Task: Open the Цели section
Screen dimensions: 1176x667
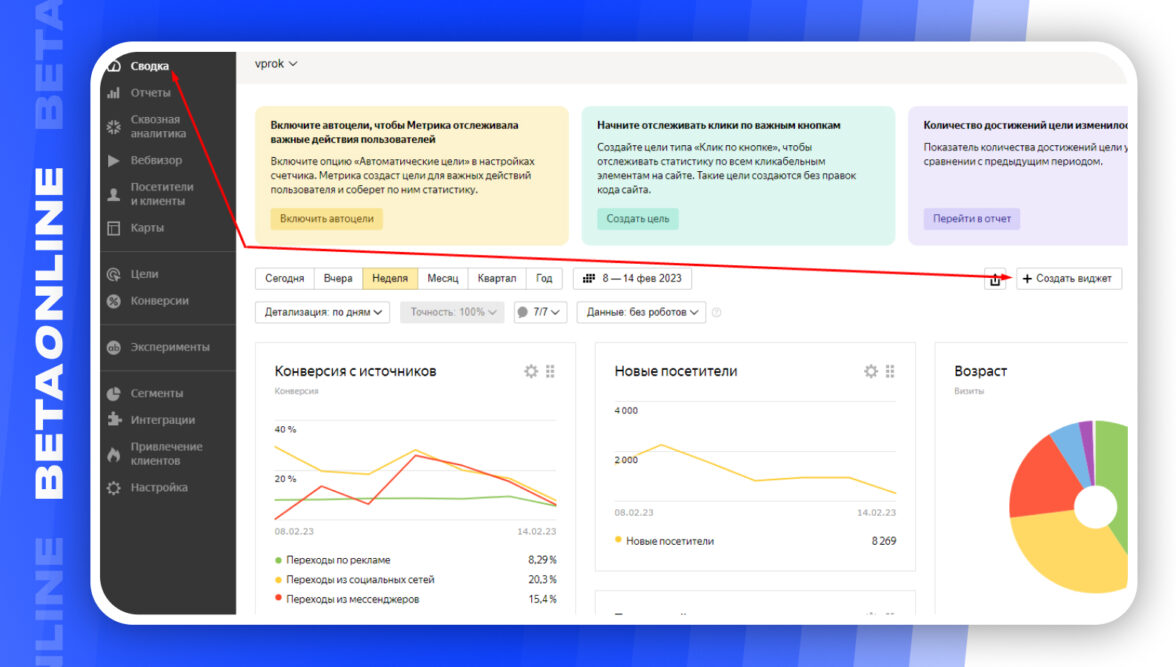Action: click(144, 274)
